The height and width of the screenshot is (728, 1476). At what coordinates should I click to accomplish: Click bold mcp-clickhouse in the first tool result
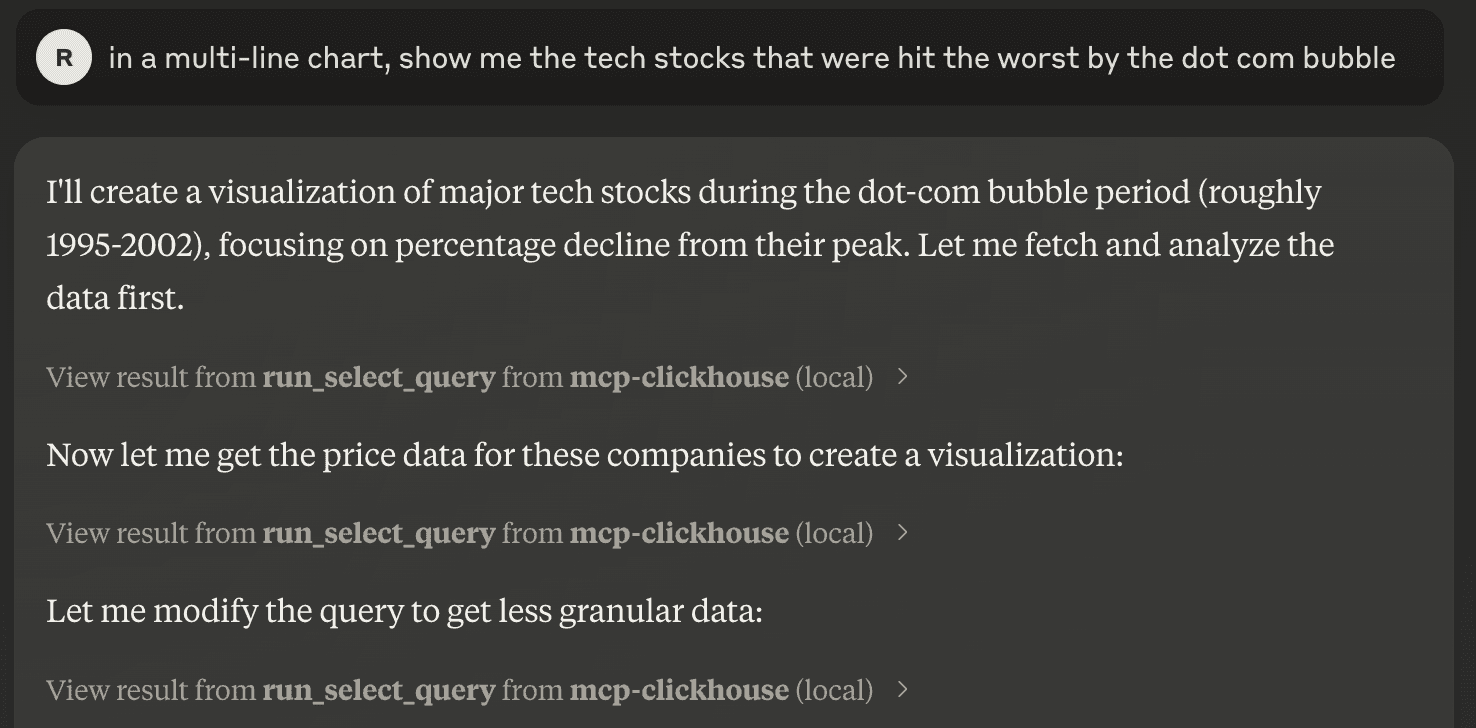(x=679, y=377)
